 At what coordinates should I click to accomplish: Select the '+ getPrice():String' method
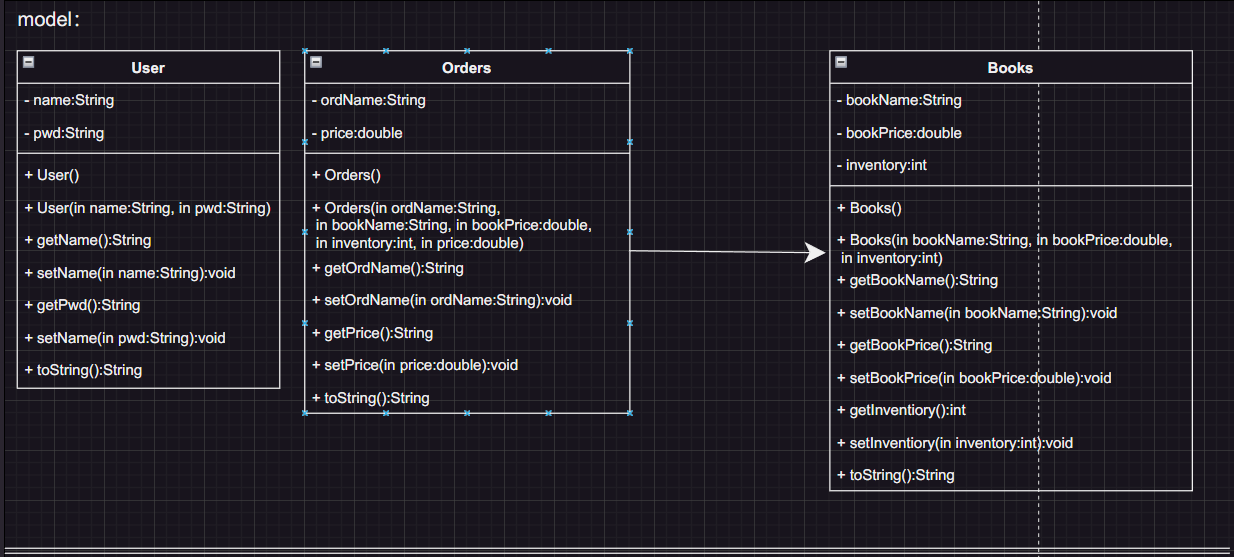(x=372, y=333)
